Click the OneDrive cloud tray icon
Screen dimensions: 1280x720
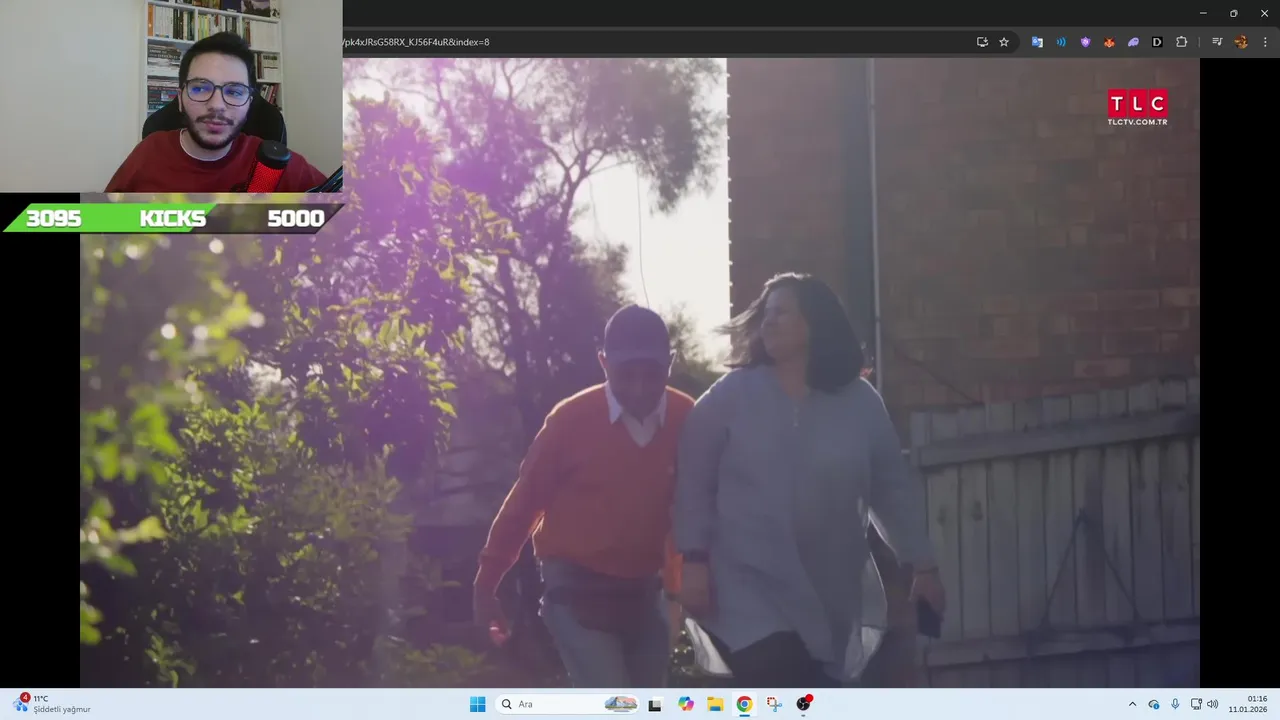point(1154,704)
